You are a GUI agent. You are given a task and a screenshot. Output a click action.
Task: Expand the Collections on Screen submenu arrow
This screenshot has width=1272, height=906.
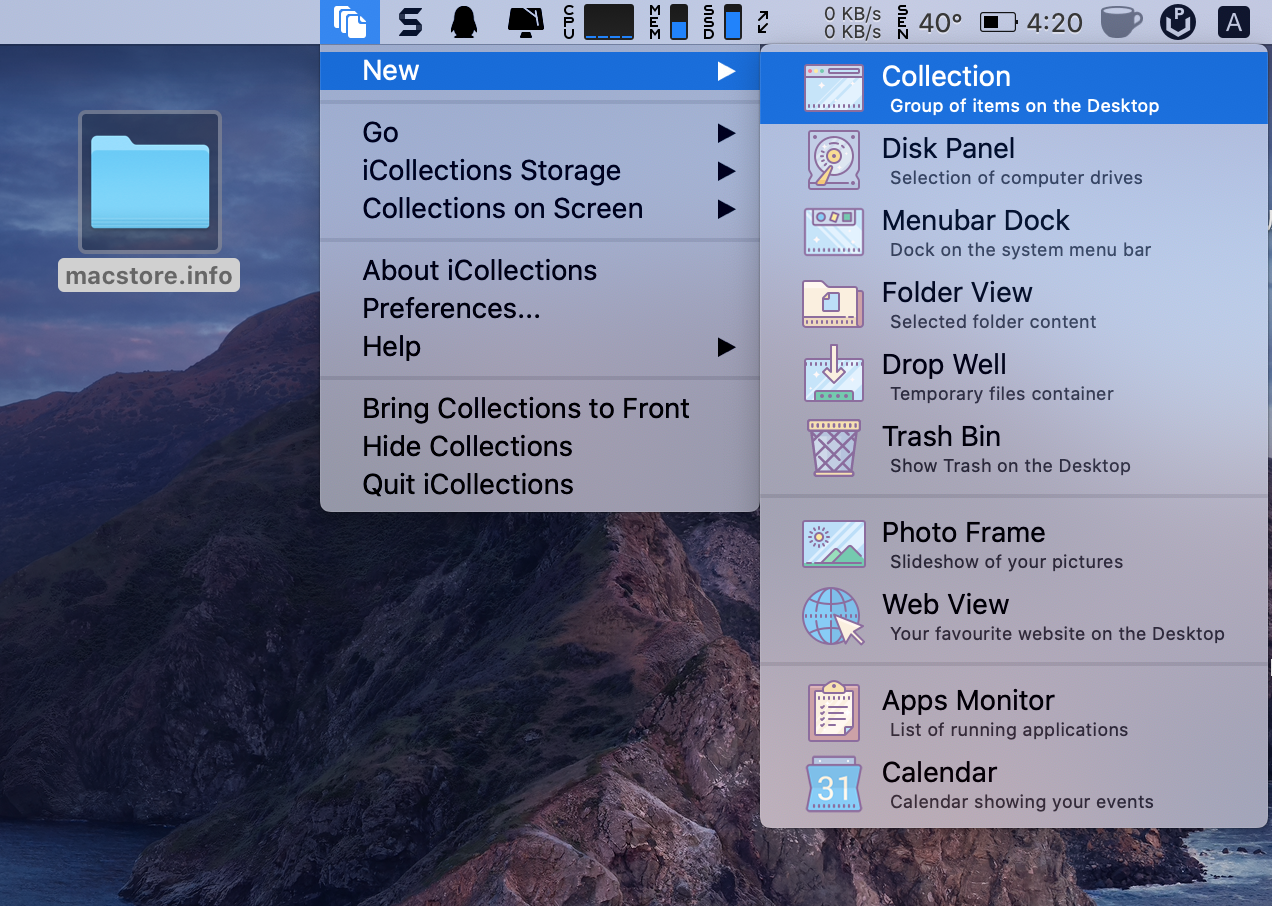tap(726, 209)
